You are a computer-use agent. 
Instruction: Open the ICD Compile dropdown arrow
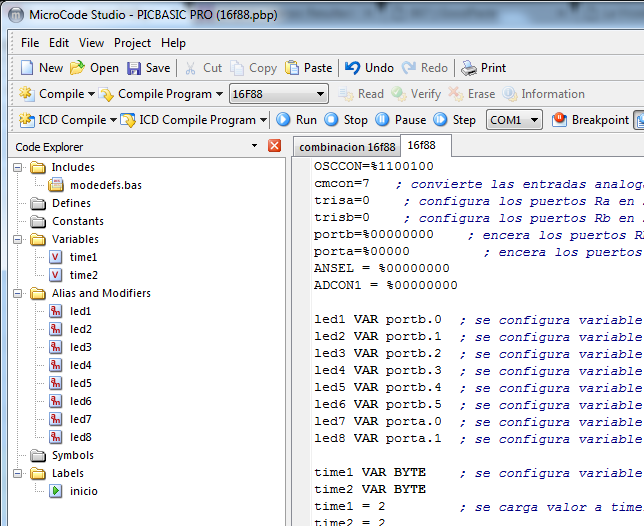pos(113,120)
